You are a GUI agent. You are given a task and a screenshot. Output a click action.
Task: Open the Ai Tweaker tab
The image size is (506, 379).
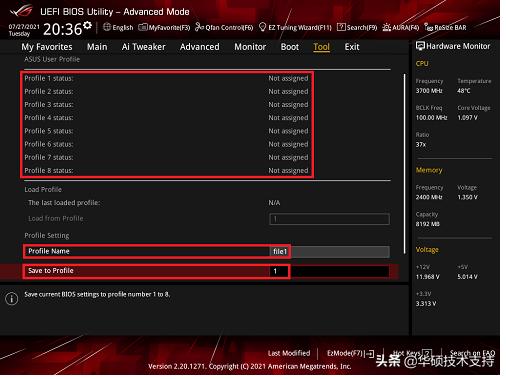143,47
